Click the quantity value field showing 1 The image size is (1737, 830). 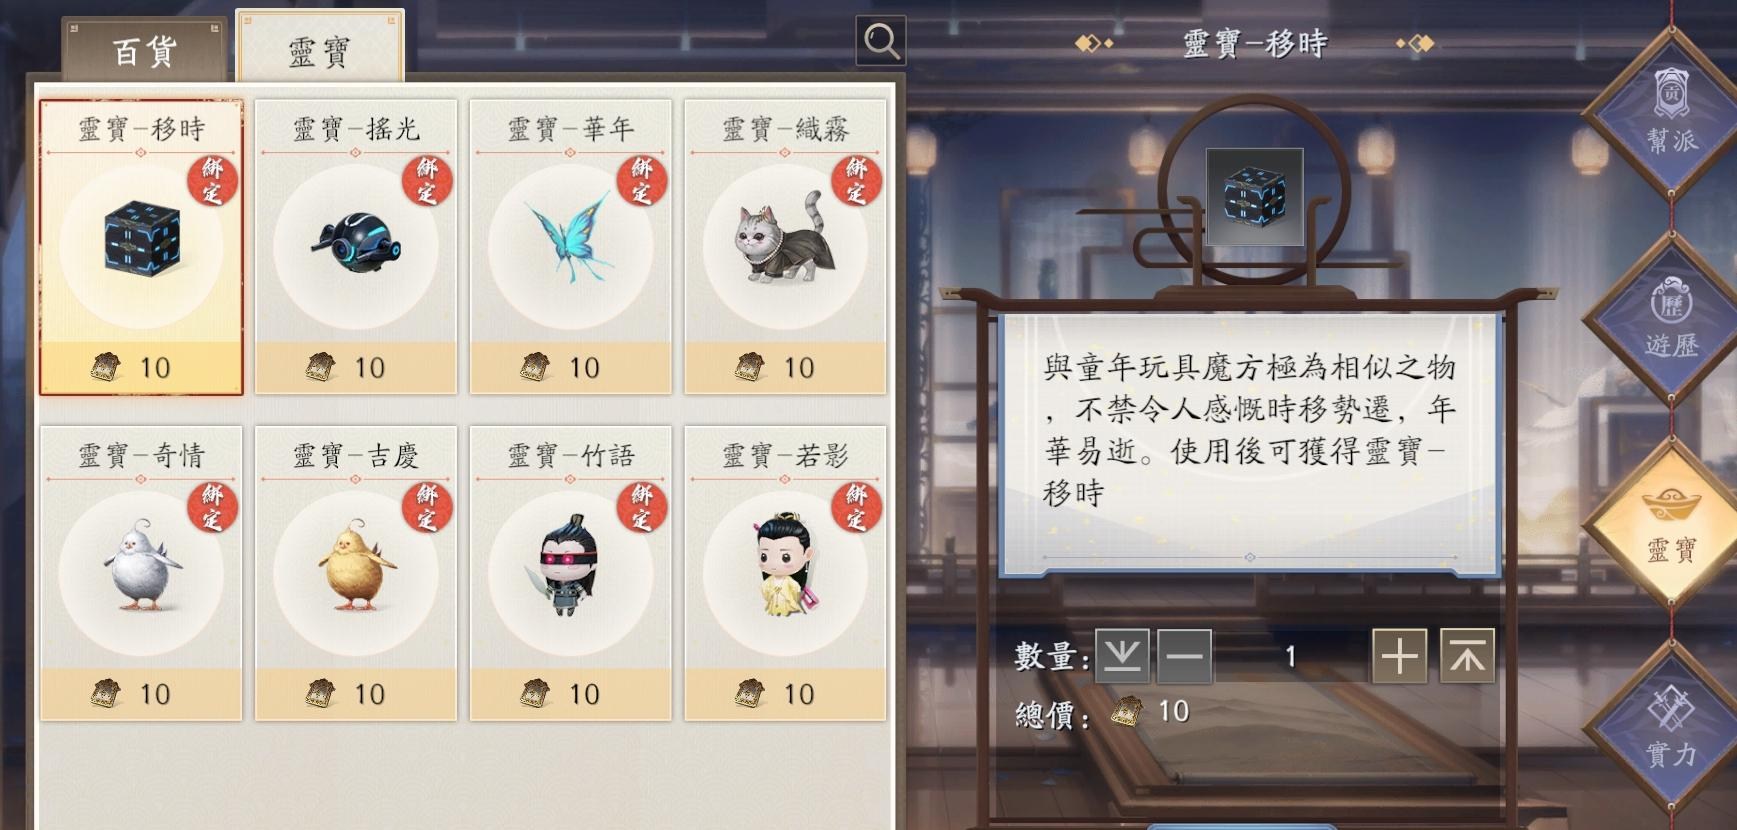(1291, 656)
